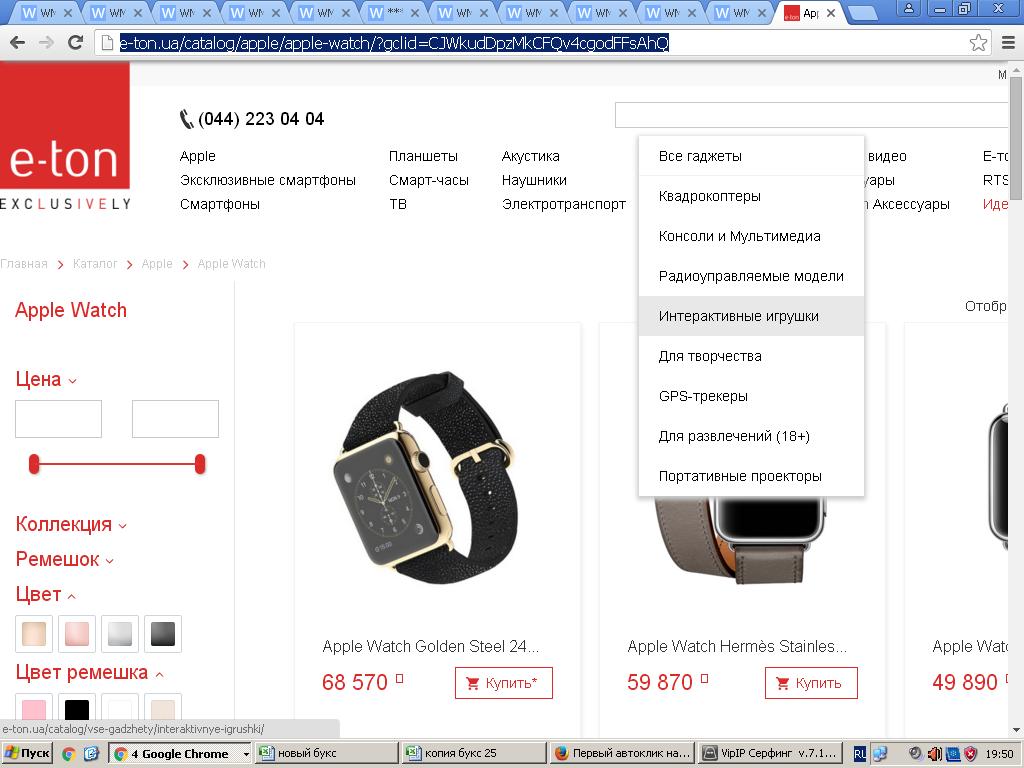1024x768 pixels.
Task: Open the Электротранспорт navigation category
Action: (x=564, y=204)
